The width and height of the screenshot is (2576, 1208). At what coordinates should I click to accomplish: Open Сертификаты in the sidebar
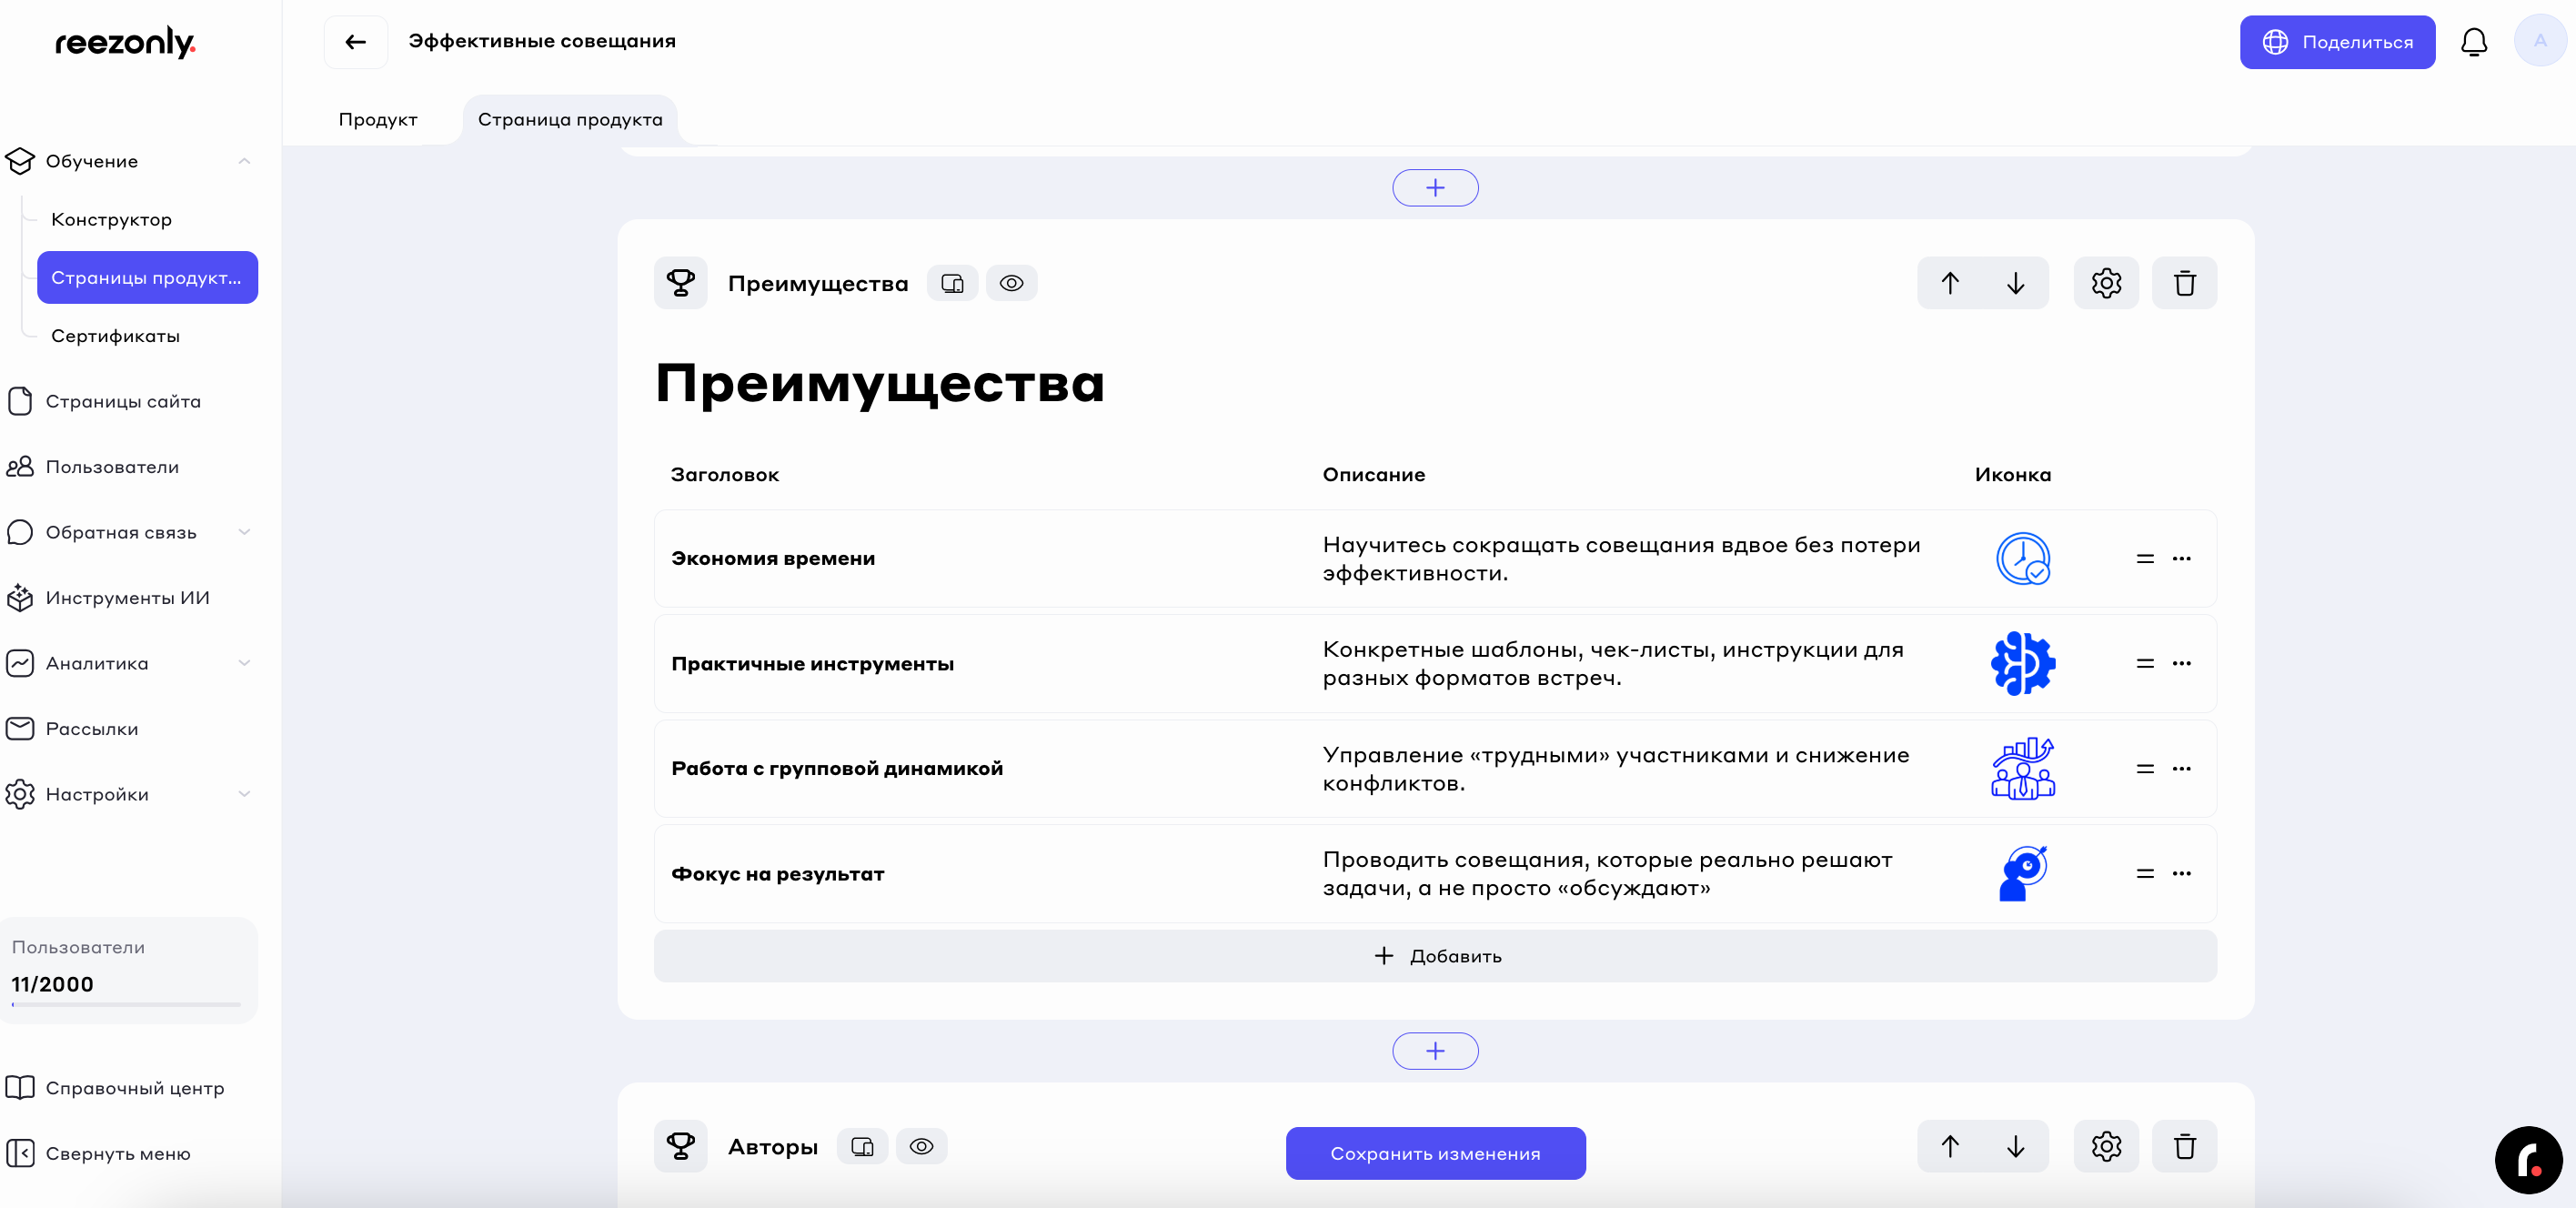click(x=116, y=336)
